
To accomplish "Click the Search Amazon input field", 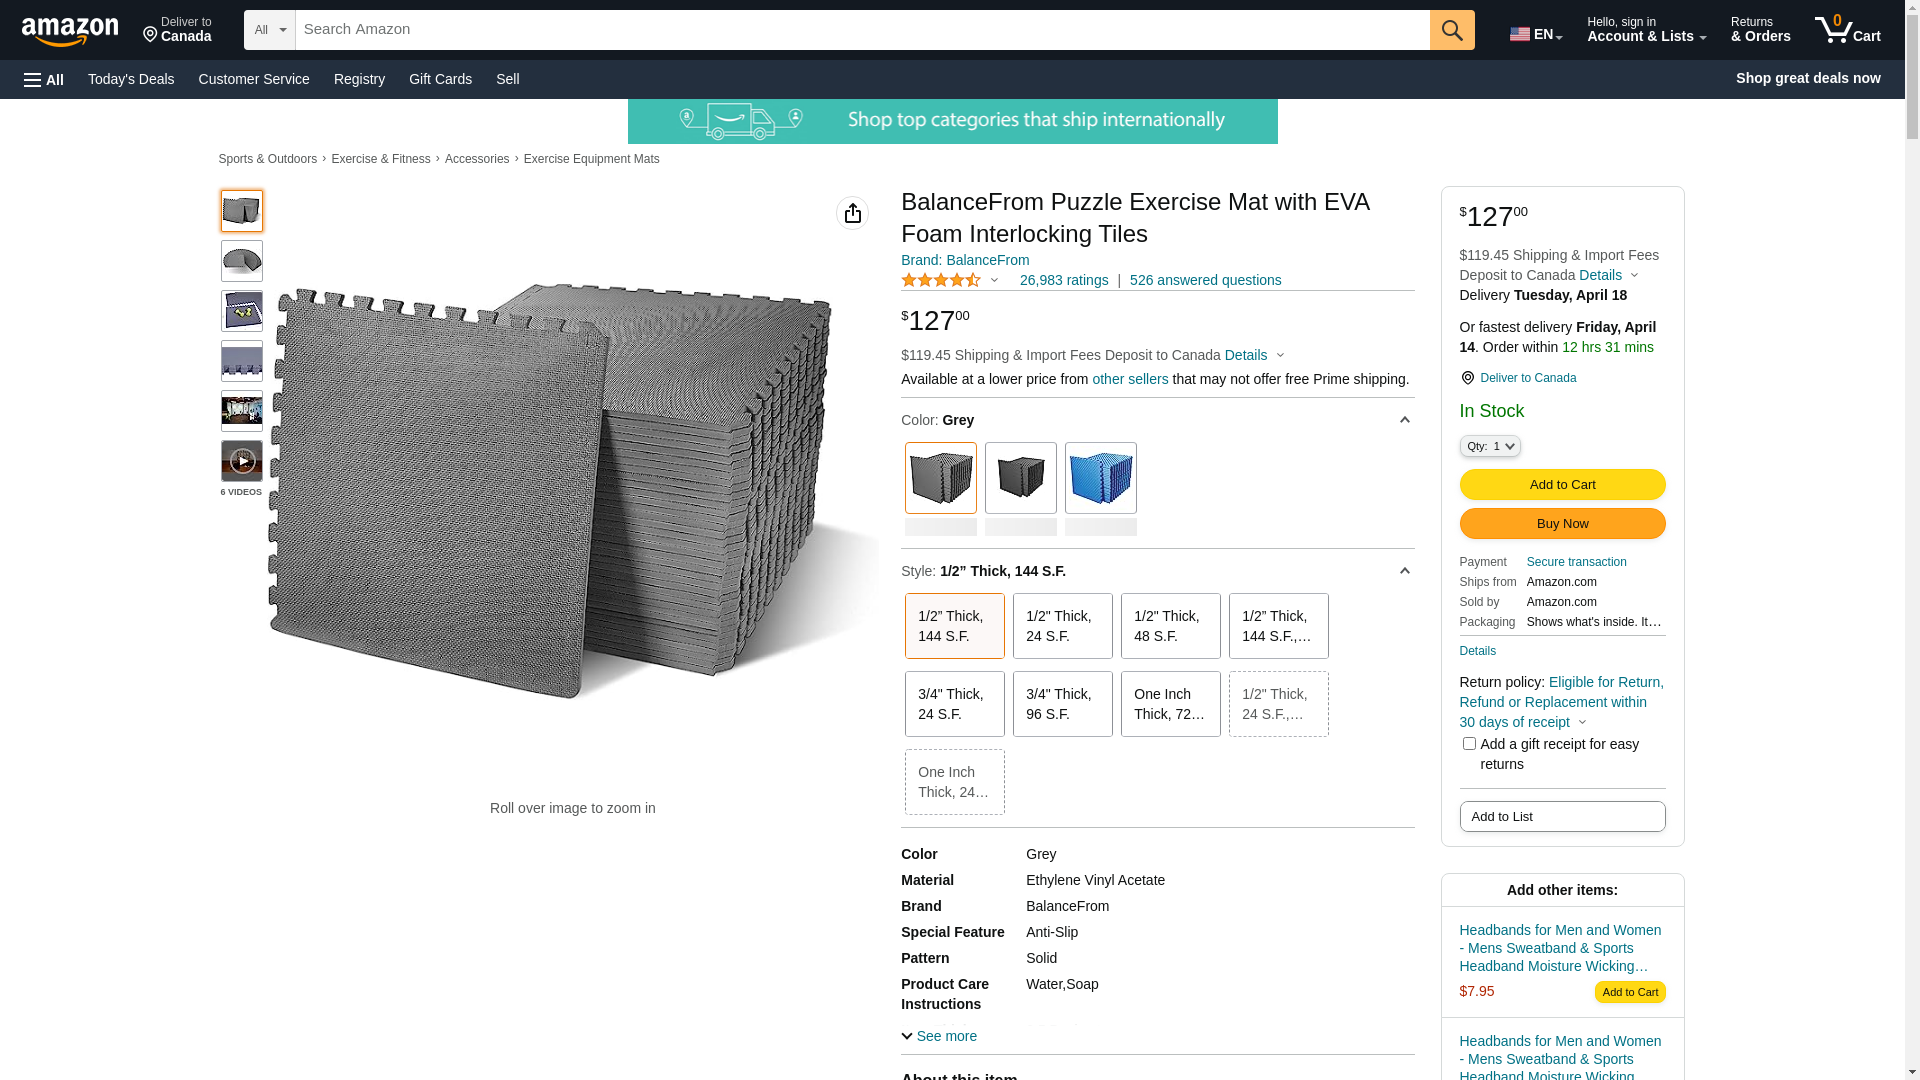I will coord(862,30).
